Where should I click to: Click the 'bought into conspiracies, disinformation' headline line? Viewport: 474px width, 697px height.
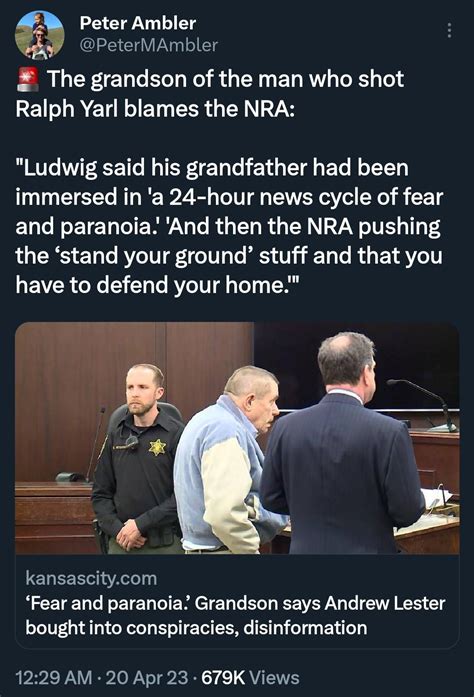(197, 628)
